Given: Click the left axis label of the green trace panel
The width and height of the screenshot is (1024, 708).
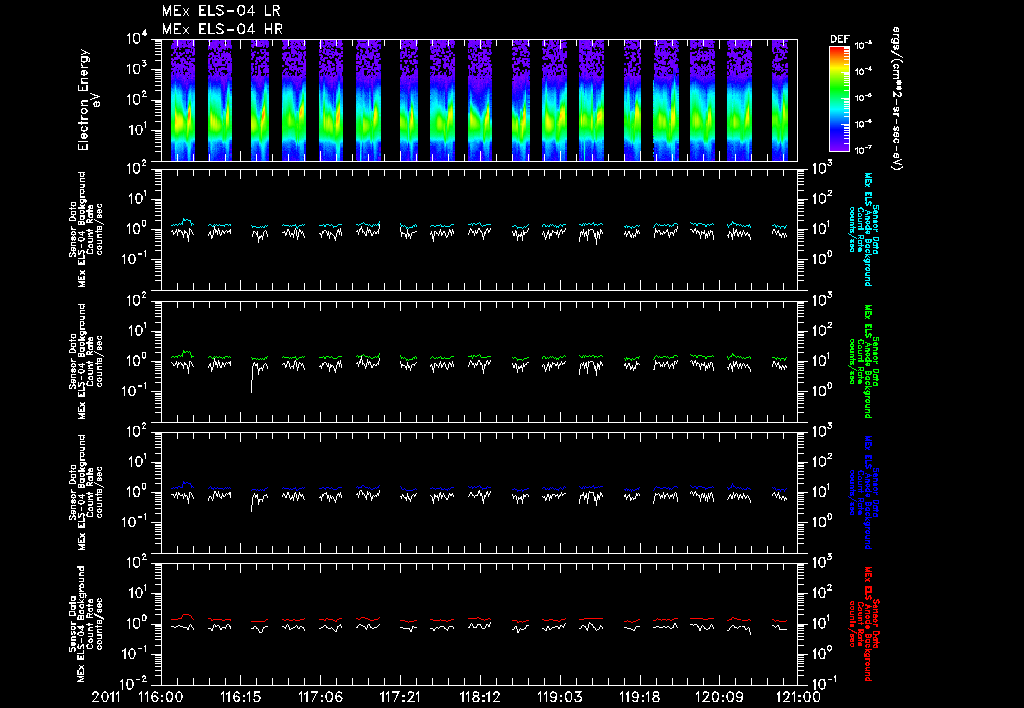Looking at the screenshot, I should (86, 361).
